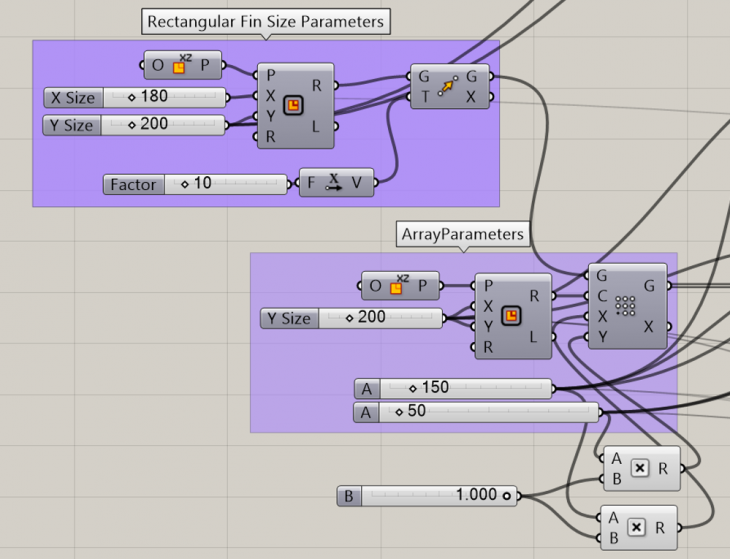Image resolution: width=730 pixels, height=559 pixels.
Task: Click the C input of the Rectangular Array component
Action: [x=601, y=296]
